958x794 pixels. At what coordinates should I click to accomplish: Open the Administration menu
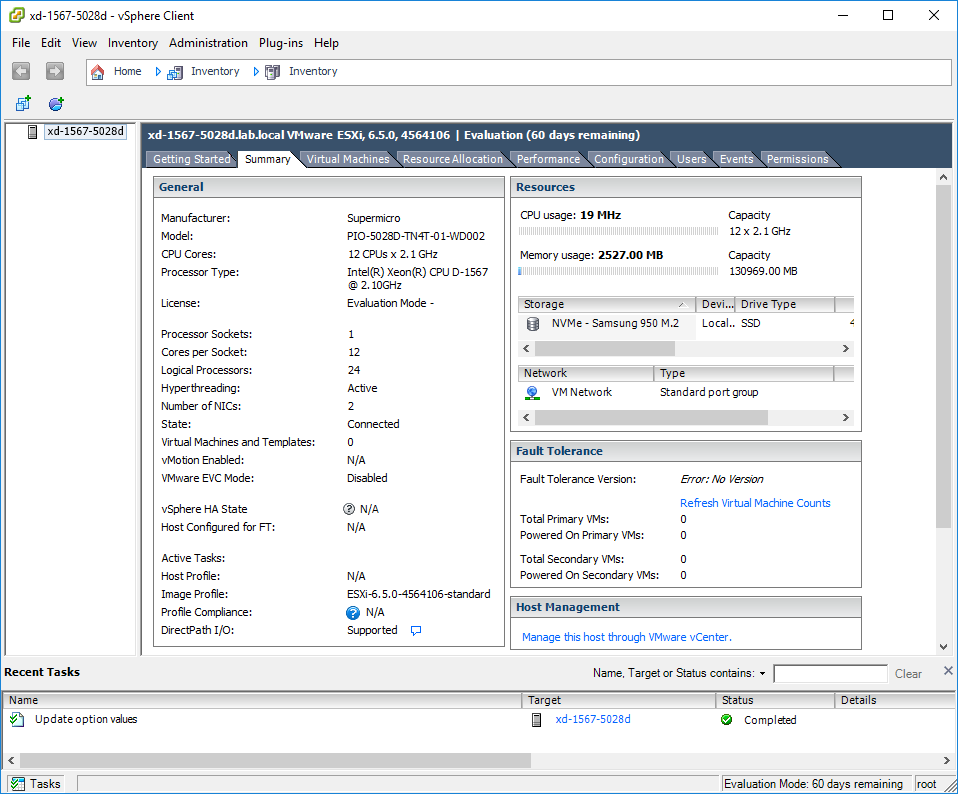[208, 43]
